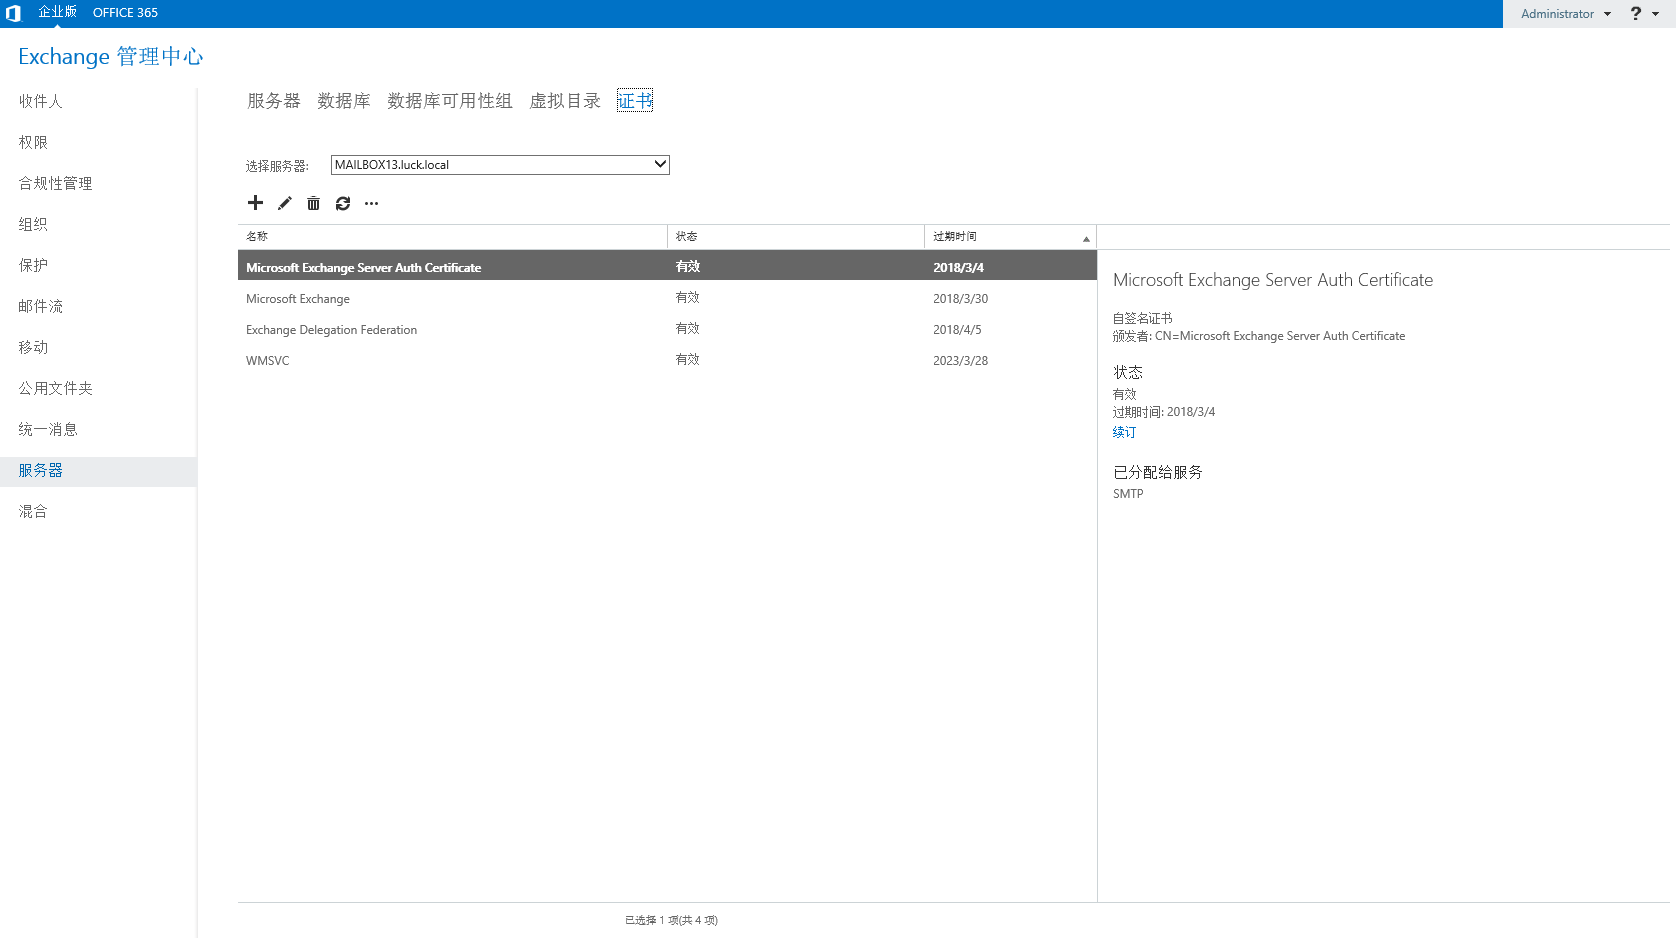Open OFFICE 365 link in header
The height and width of the screenshot is (951, 1676).
click(x=125, y=13)
